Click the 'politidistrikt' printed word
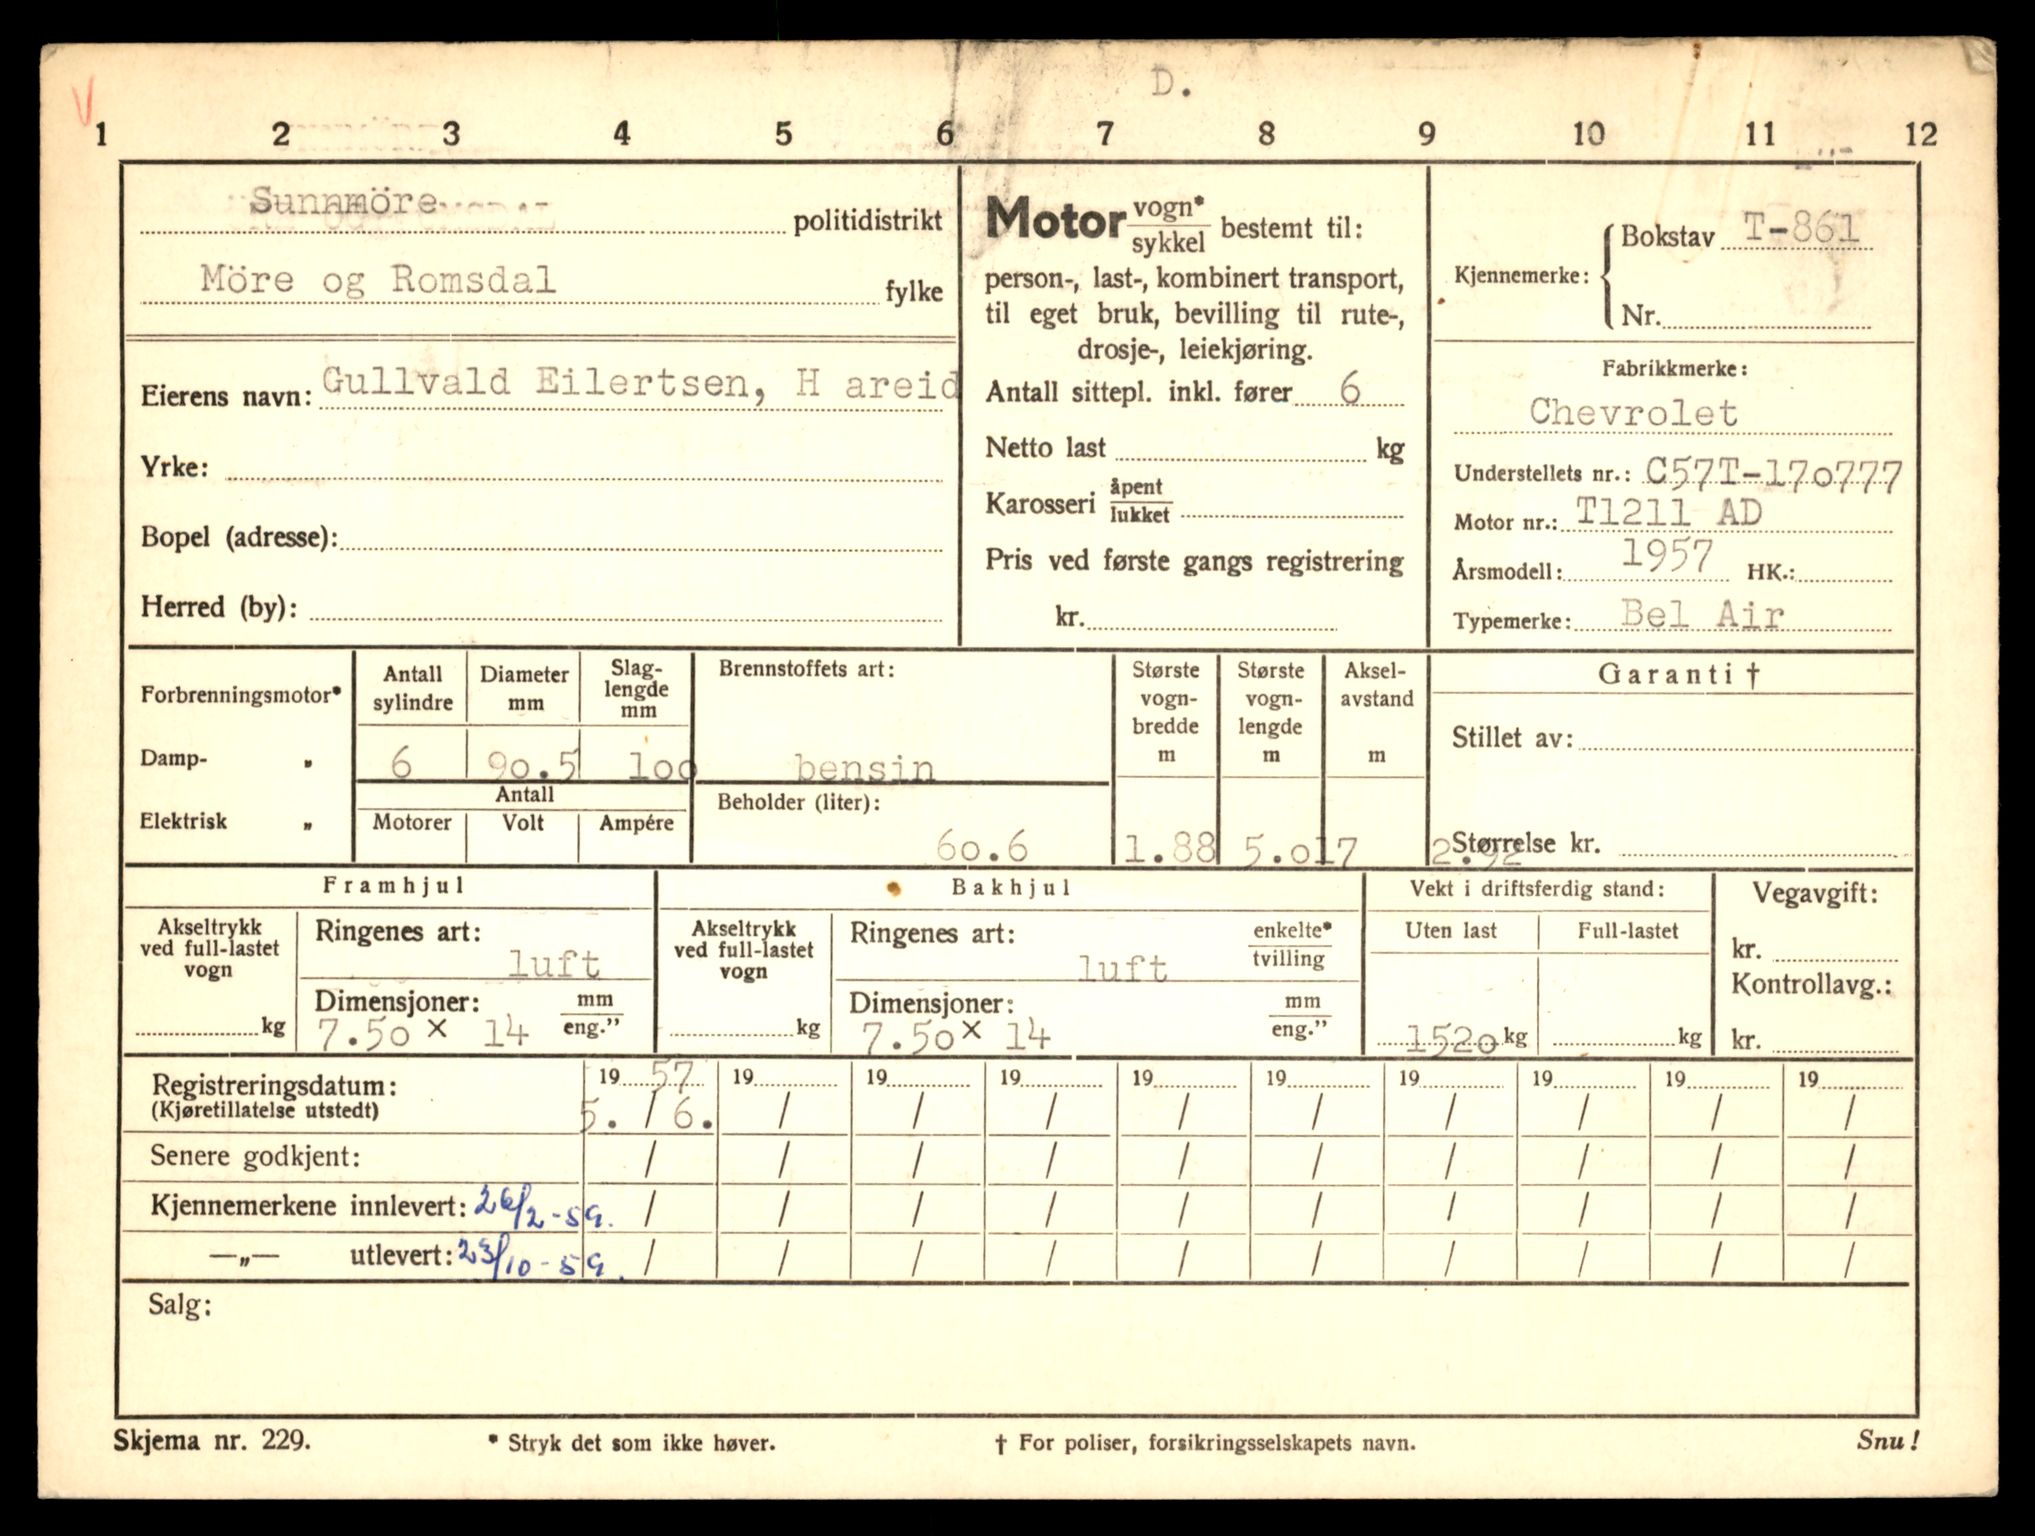This screenshot has width=2035, height=1536. pos(868,221)
